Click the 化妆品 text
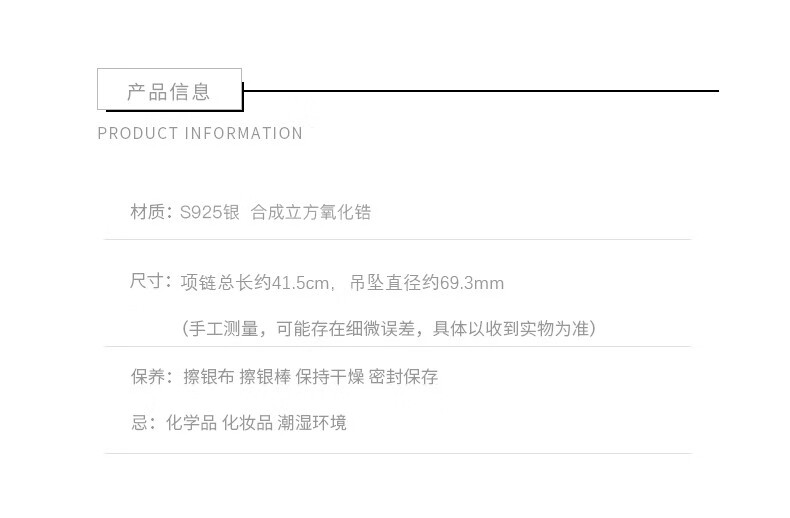 [247, 422]
